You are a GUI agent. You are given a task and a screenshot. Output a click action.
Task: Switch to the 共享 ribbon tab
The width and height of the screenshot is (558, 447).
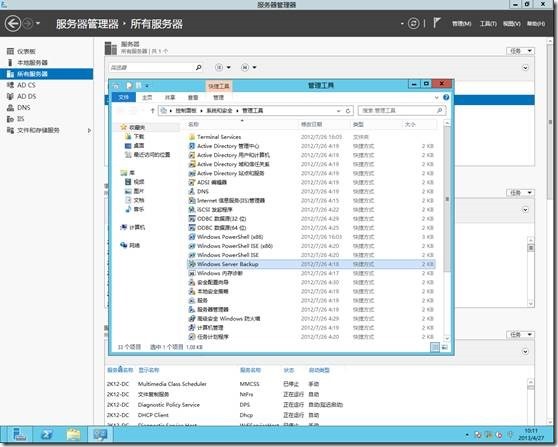(x=170, y=98)
